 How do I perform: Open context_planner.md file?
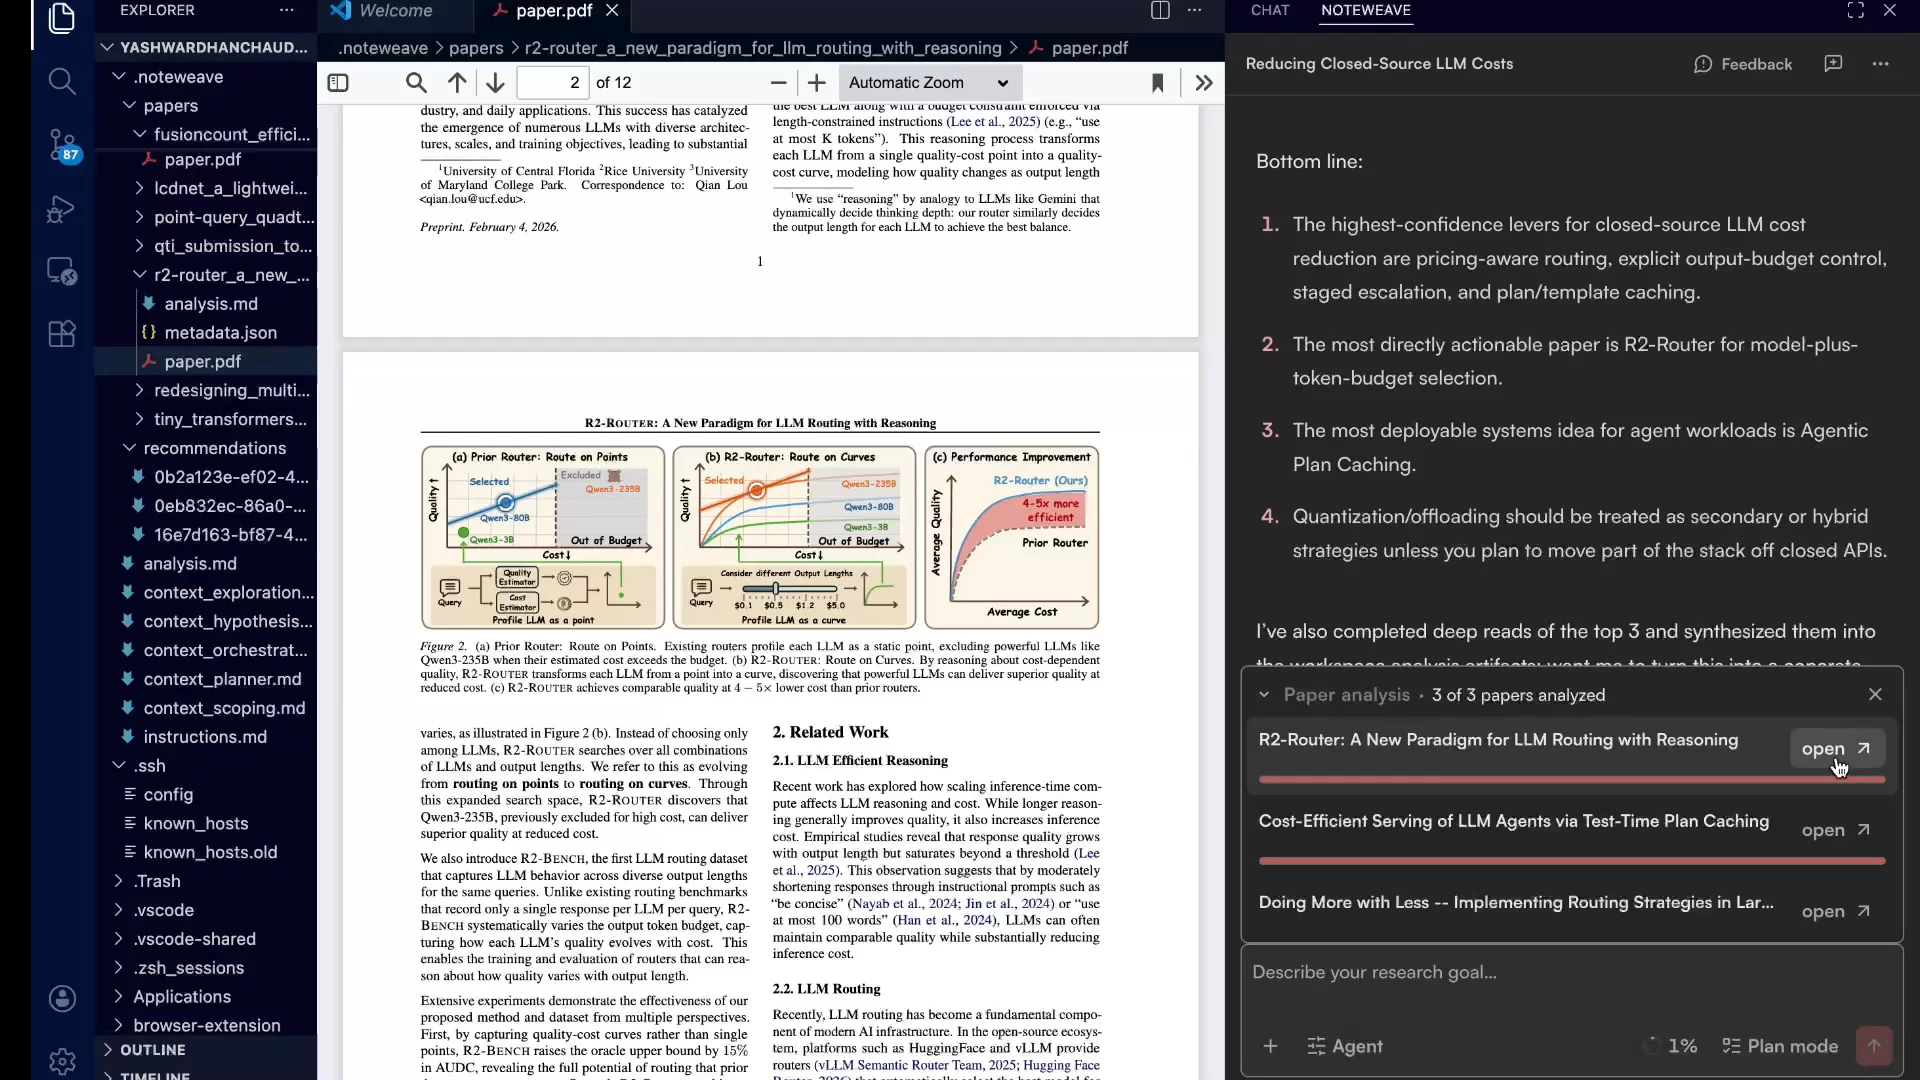coord(206,679)
